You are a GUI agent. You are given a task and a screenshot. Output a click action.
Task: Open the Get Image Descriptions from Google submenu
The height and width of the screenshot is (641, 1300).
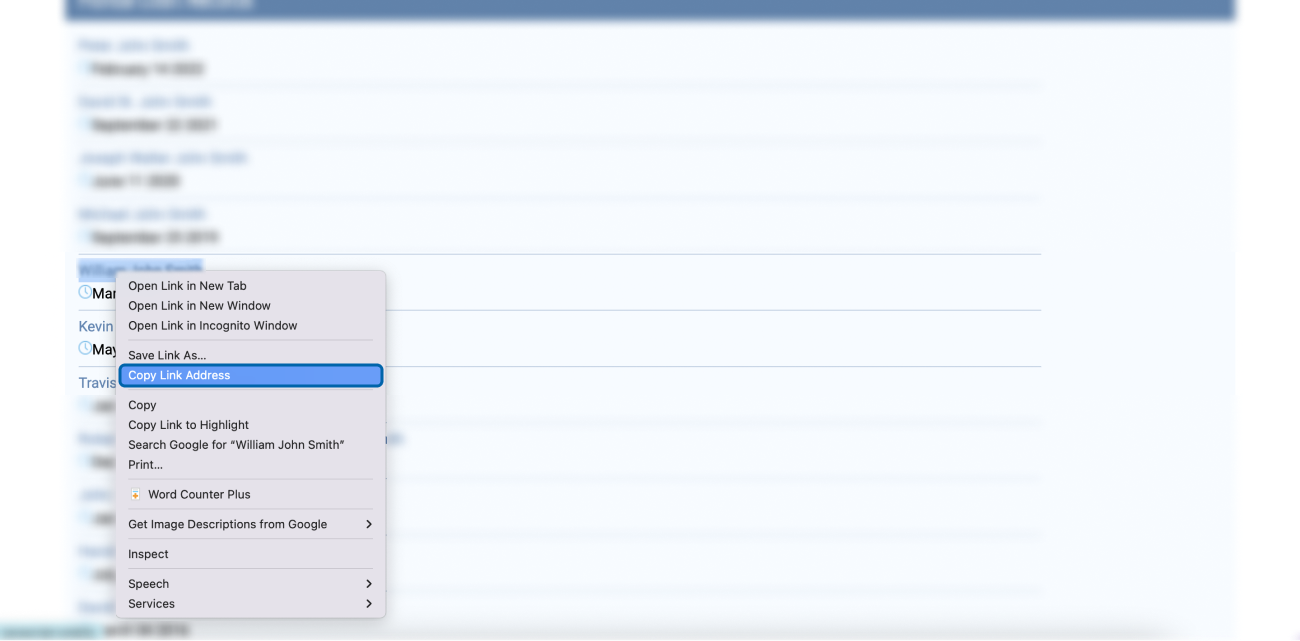pyautogui.click(x=250, y=524)
